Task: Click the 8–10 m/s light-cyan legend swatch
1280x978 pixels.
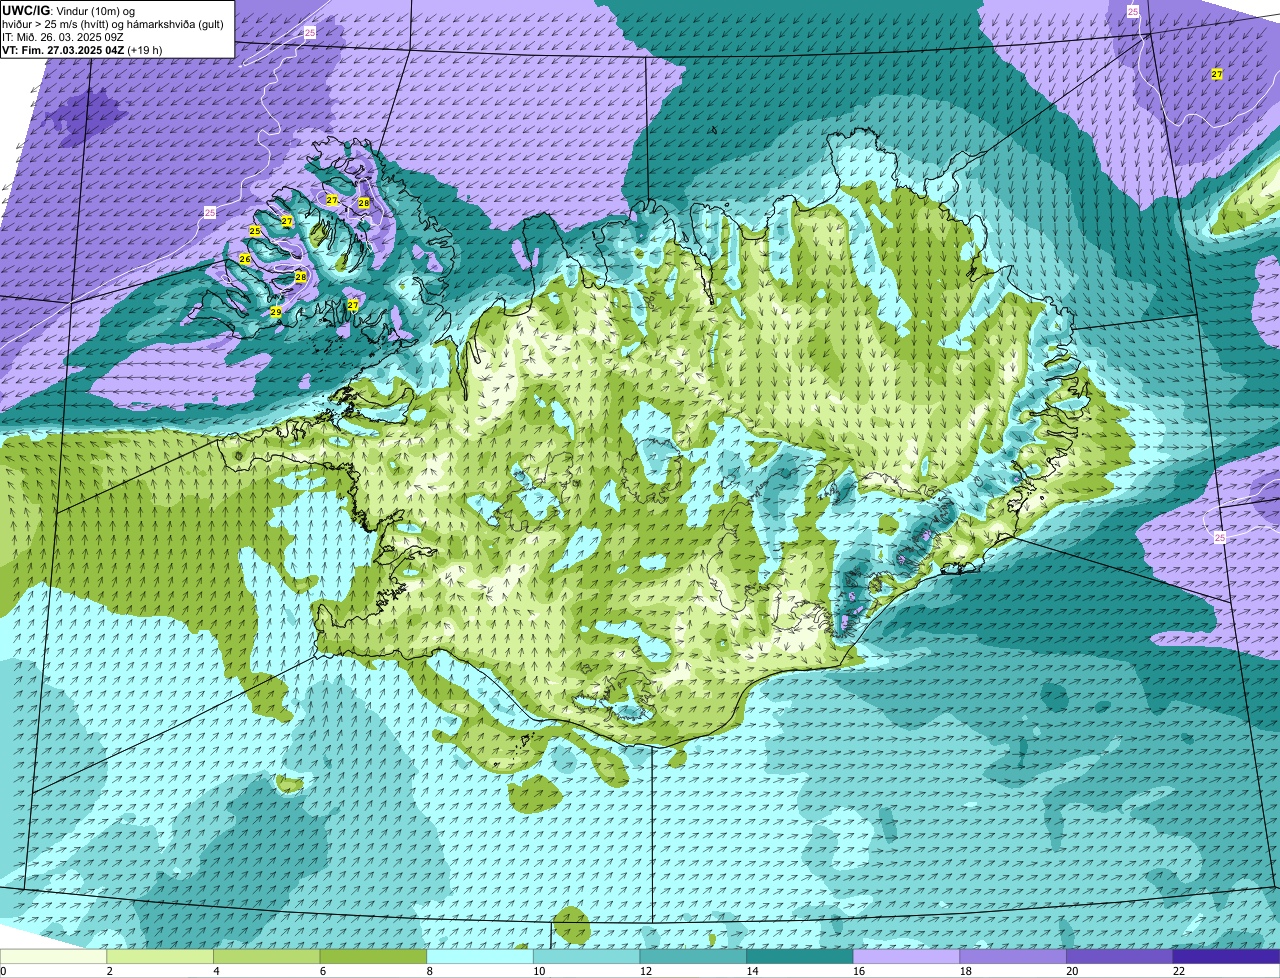Action: coord(480,956)
